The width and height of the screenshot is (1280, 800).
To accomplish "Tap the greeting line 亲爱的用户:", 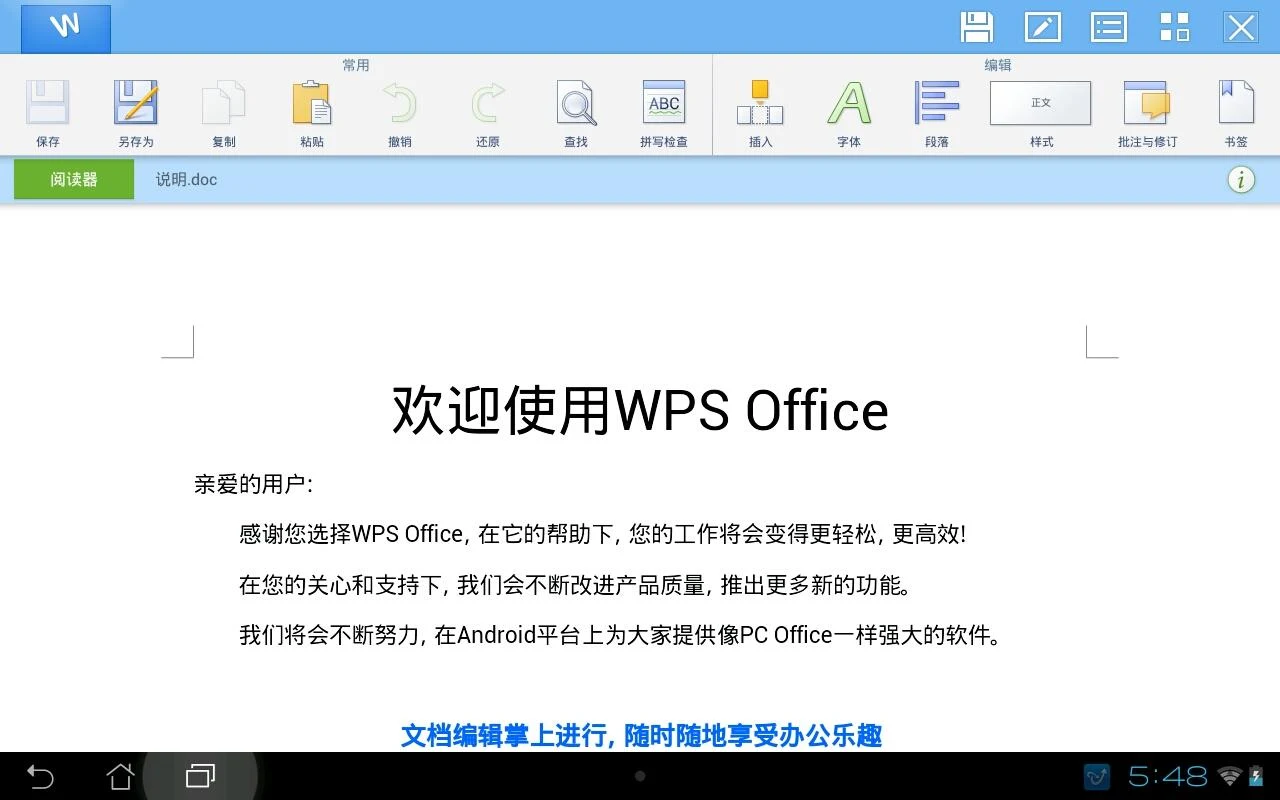I will [x=254, y=485].
